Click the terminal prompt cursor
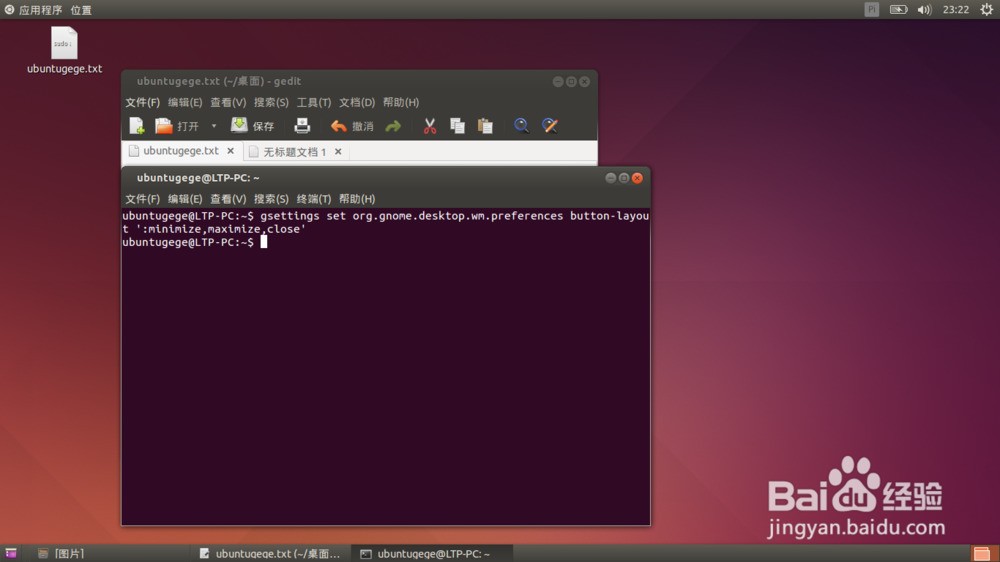The height and width of the screenshot is (562, 1000). click(x=263, y=242)
